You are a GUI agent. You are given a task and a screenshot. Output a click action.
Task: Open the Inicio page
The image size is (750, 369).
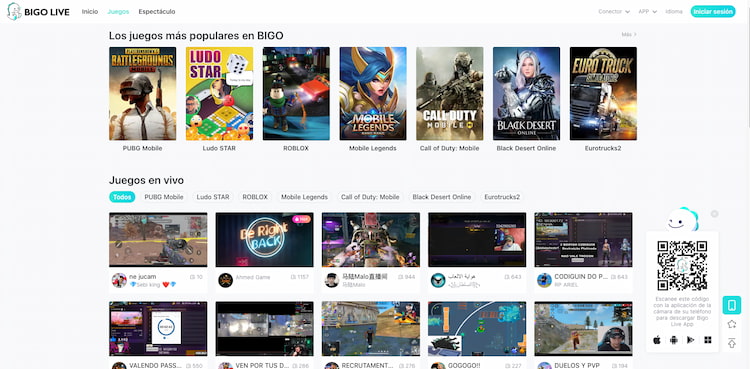[89, 11]
